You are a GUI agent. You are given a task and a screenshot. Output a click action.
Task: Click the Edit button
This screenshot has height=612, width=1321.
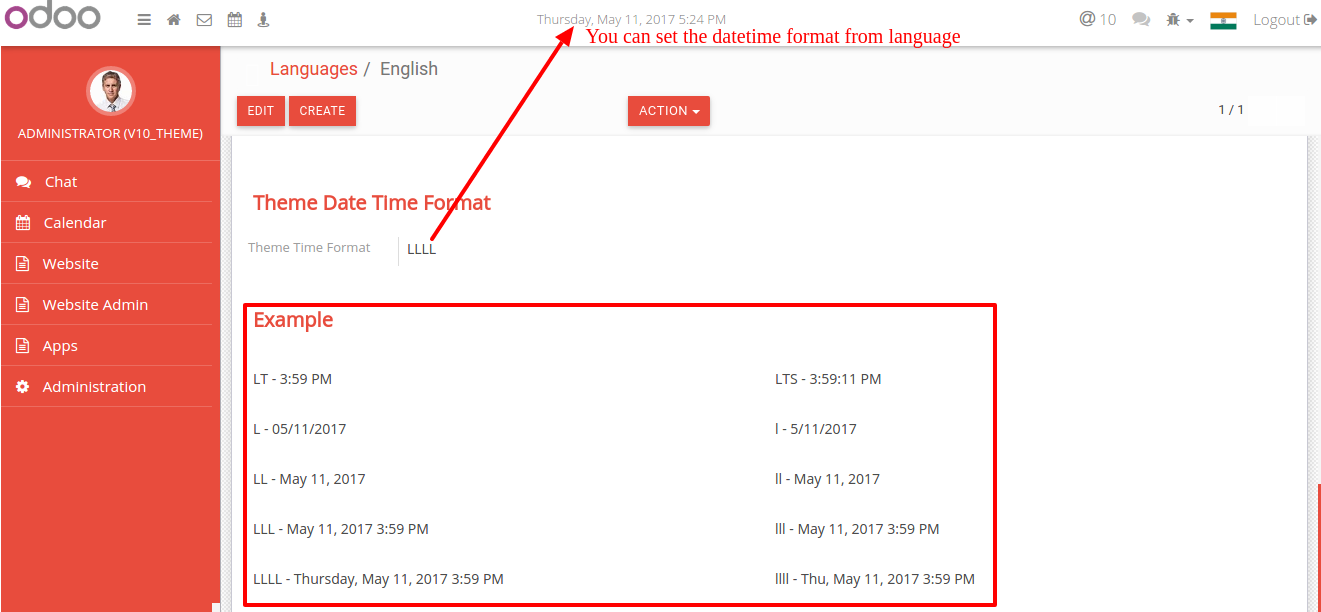coord(261,111)
